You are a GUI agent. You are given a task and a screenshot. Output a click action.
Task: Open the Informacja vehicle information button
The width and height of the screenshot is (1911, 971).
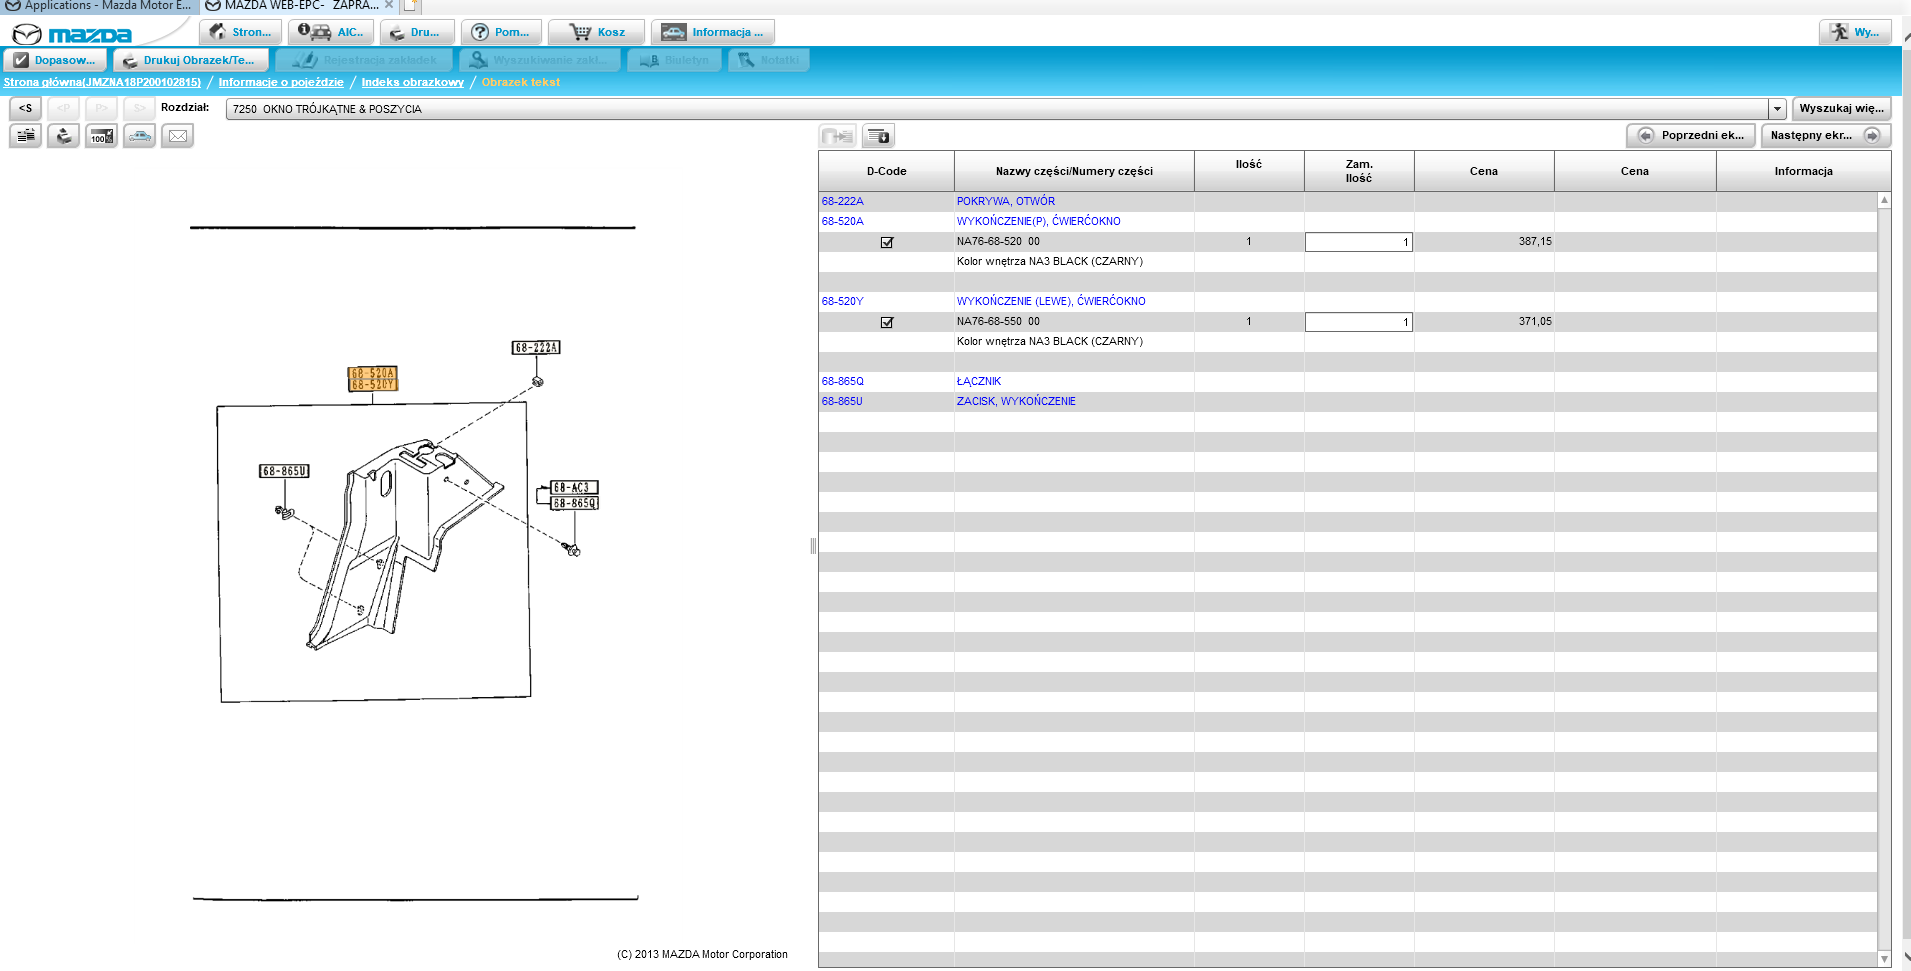pyautogui.click(x=712, y=32)
